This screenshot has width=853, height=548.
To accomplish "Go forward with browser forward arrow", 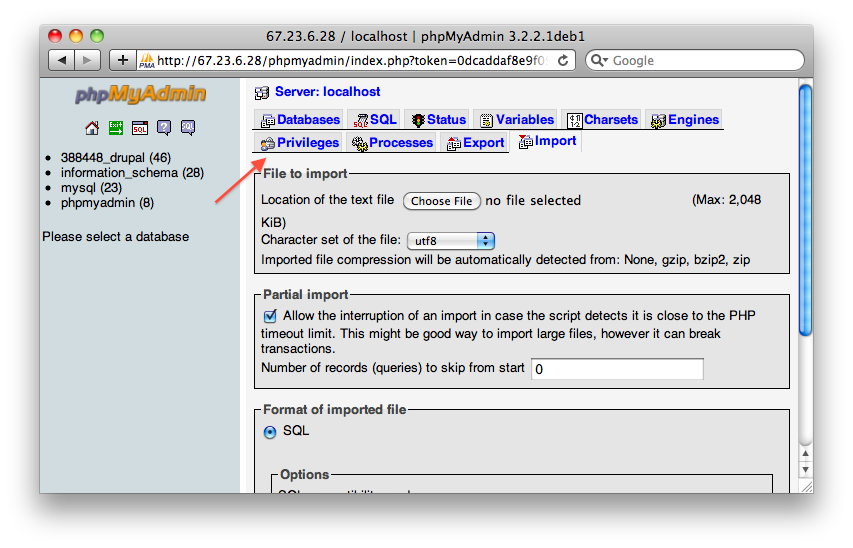I will tap(87, 60).
